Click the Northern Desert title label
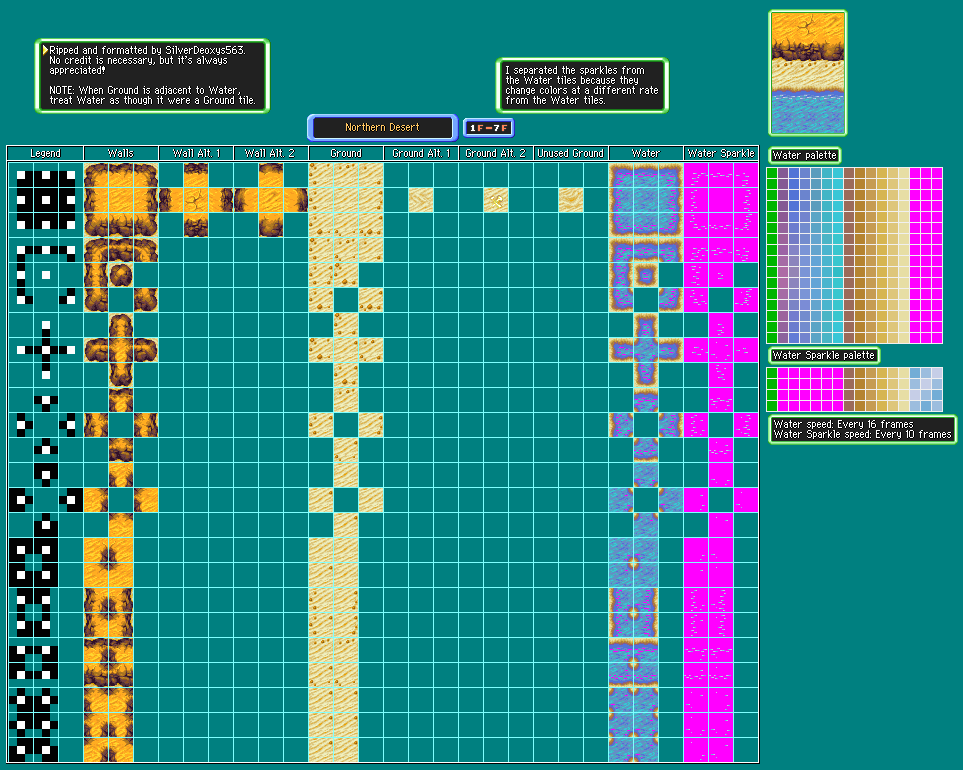 coord(382,128)
